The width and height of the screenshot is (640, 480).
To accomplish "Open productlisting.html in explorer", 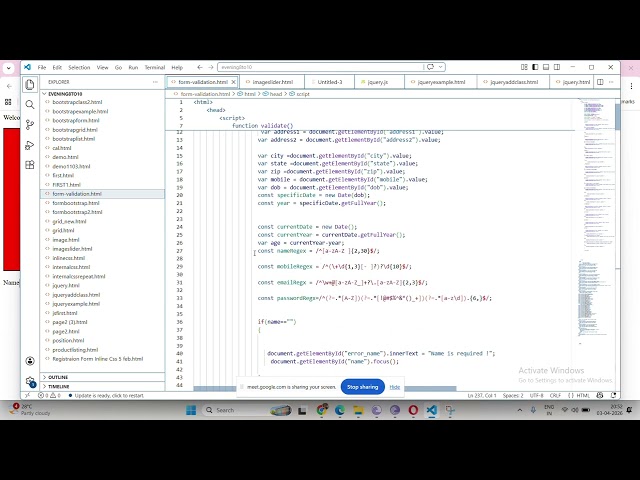I will pos(75,350).
